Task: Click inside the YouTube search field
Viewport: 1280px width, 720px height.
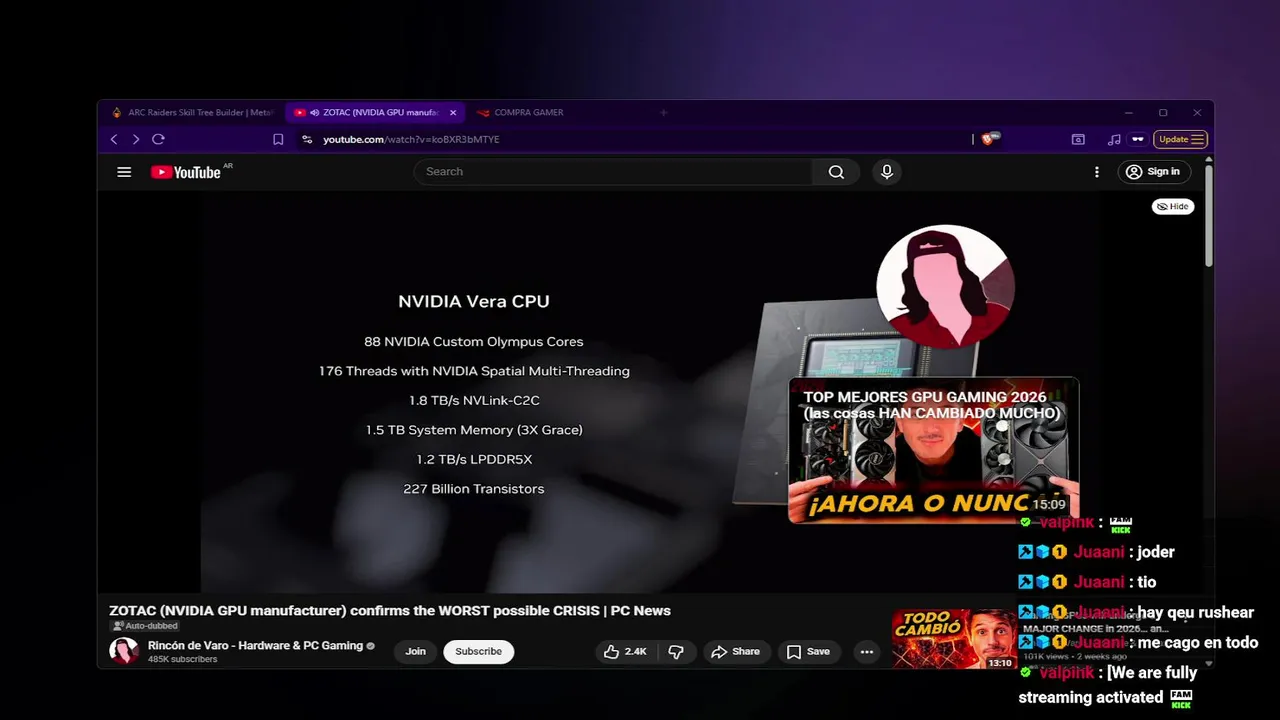Action: (614, 172)
